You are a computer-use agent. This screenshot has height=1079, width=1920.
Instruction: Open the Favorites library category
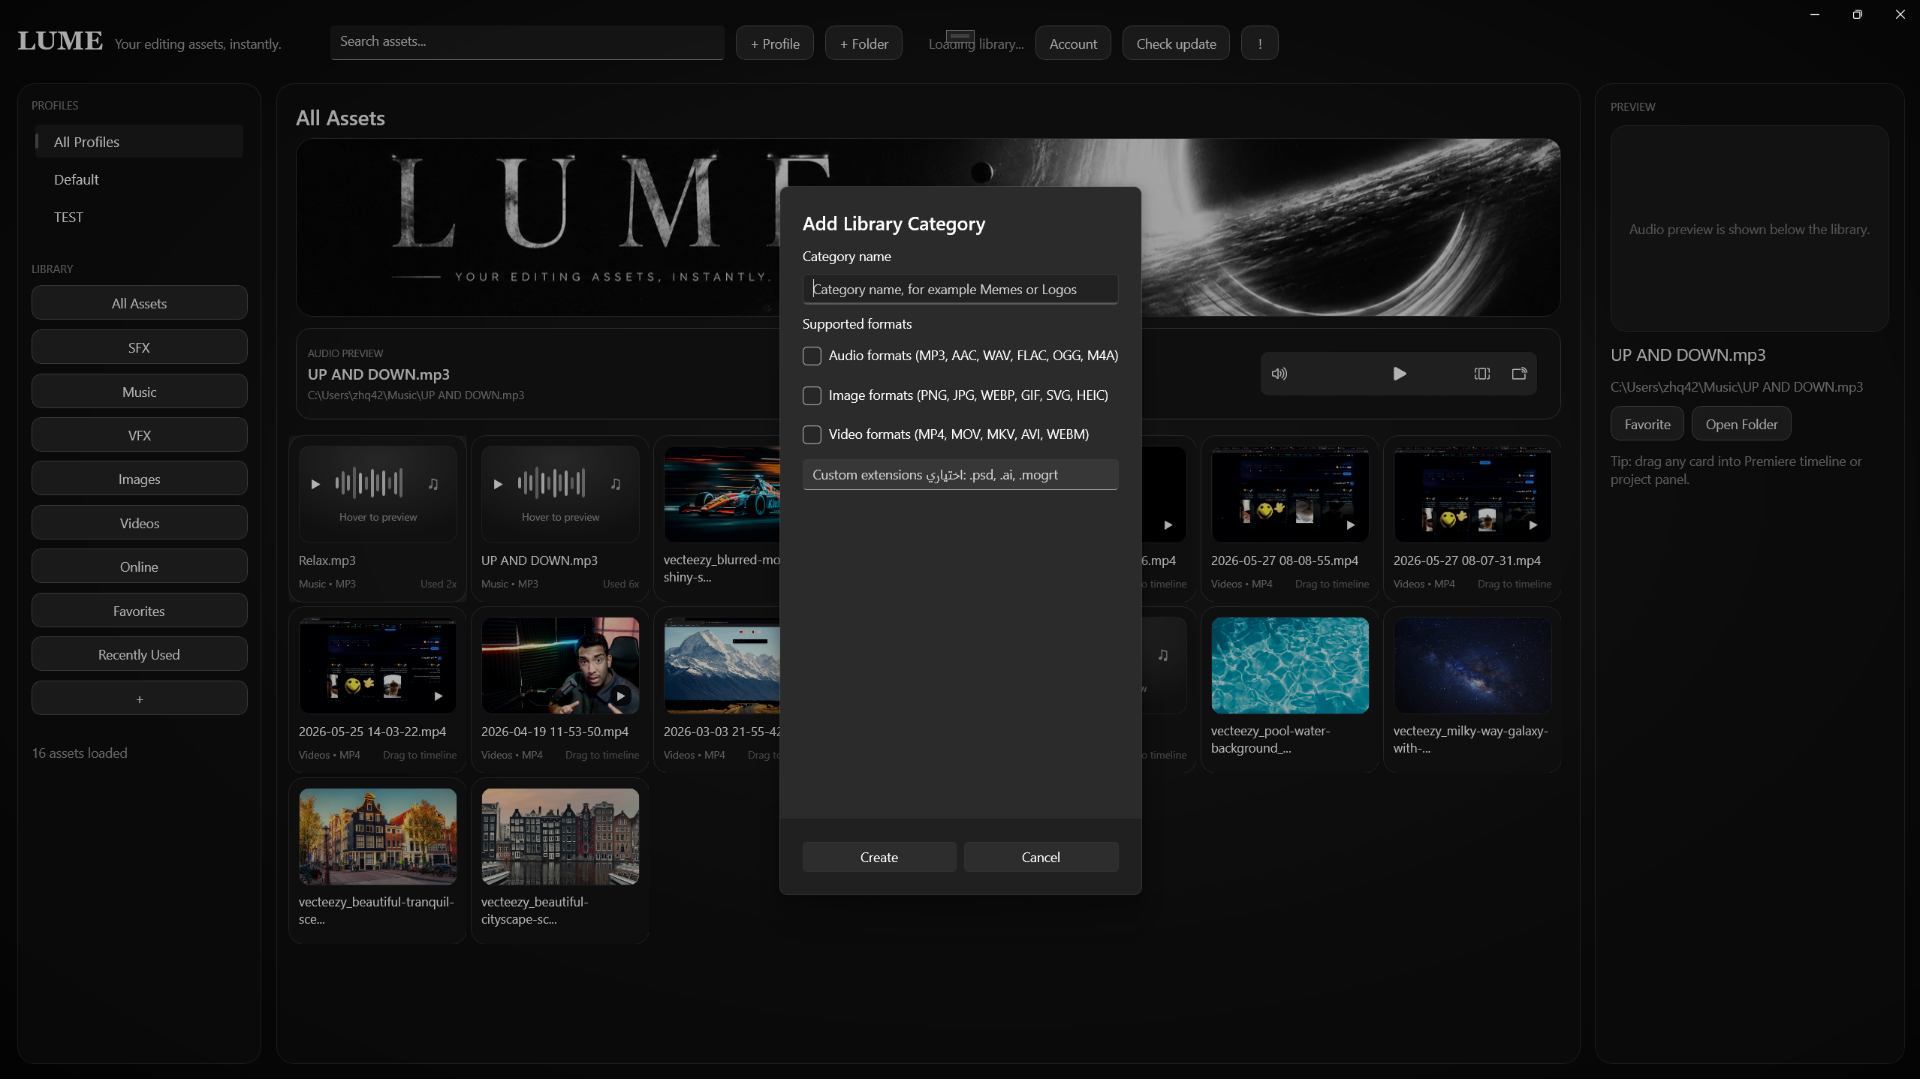coord(139,611)
